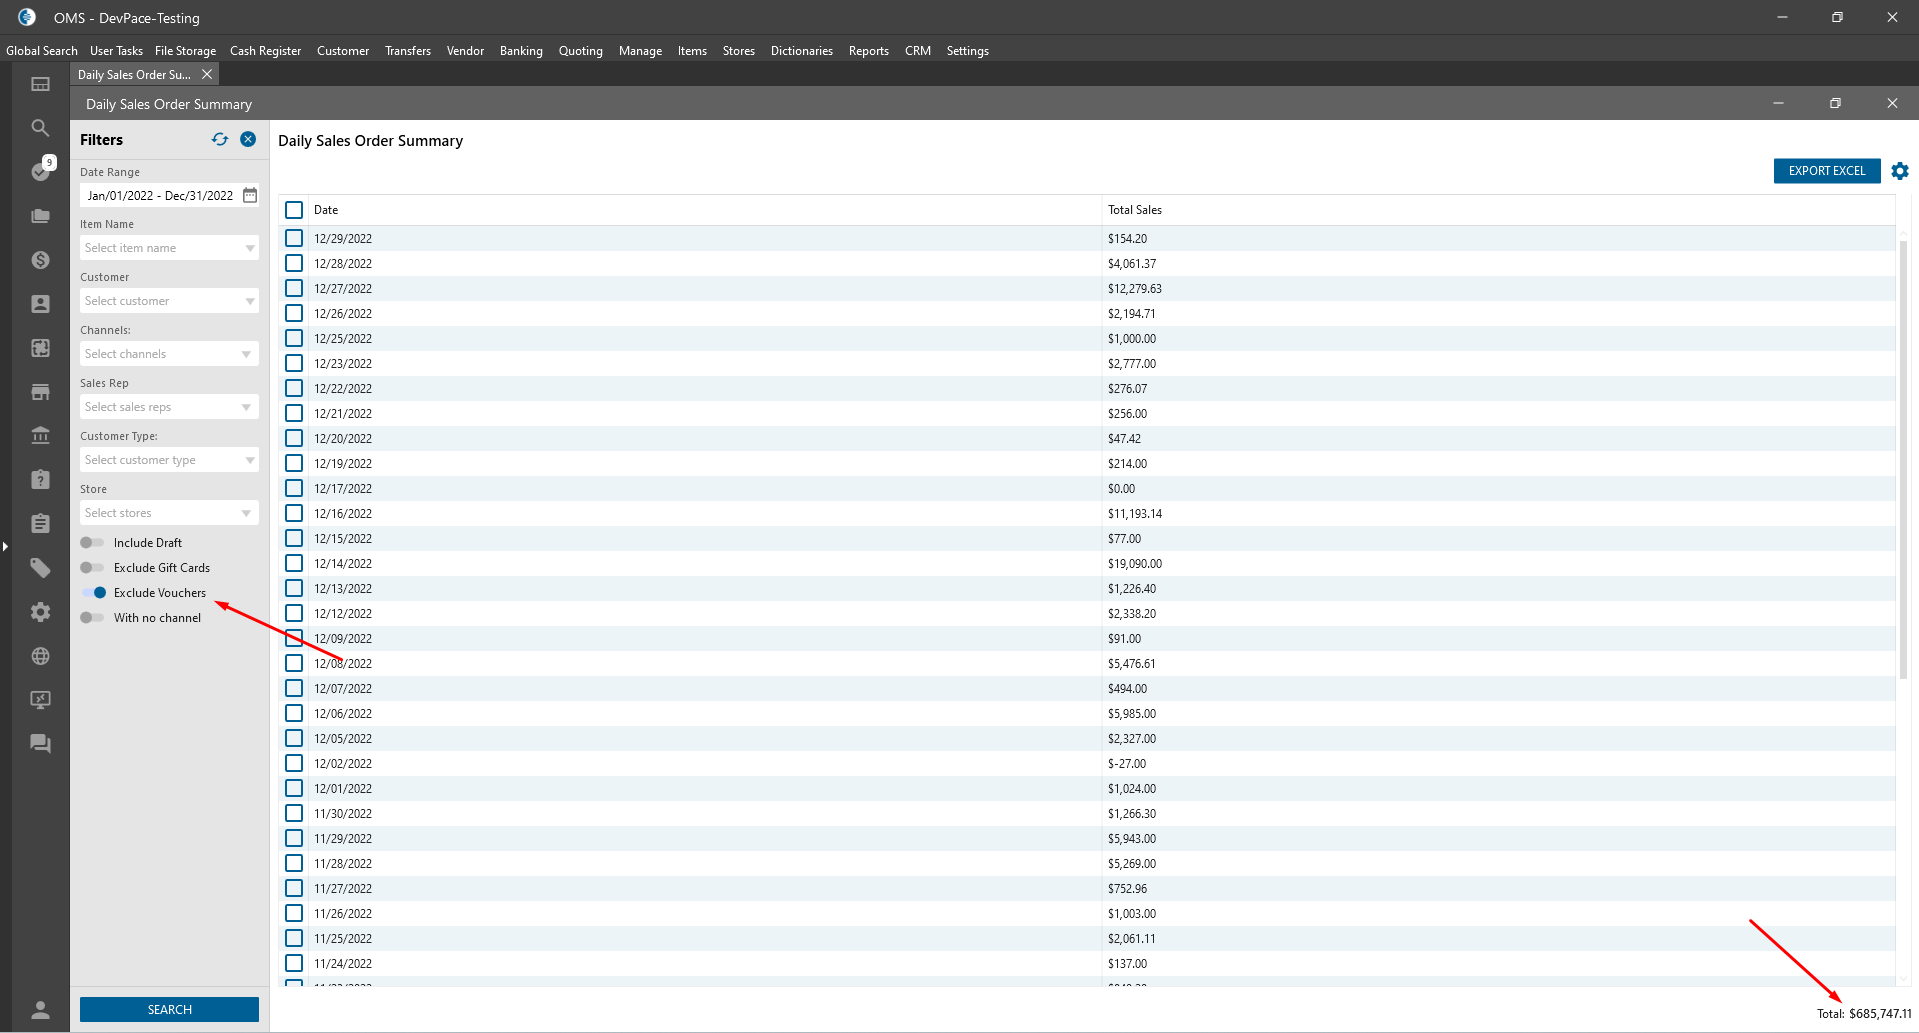Image resolution: width=1919 pixels, height=1033 pixels.
Task: Clear filters with the blue X icon
Action: (248, 139)
